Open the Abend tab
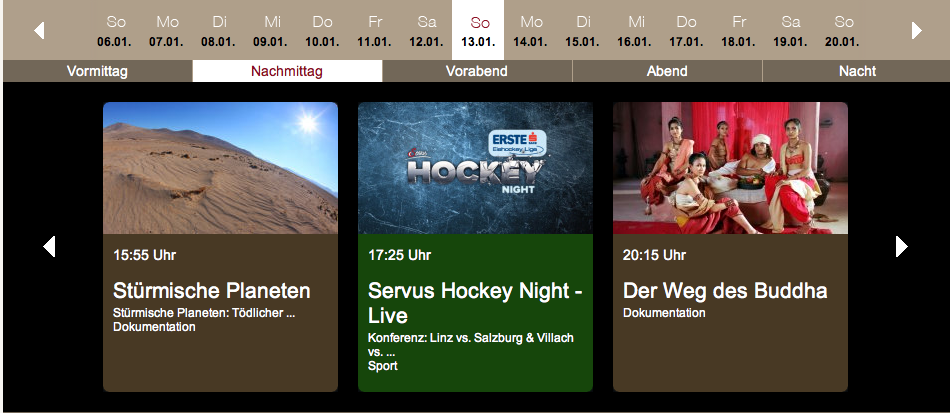 667,71
